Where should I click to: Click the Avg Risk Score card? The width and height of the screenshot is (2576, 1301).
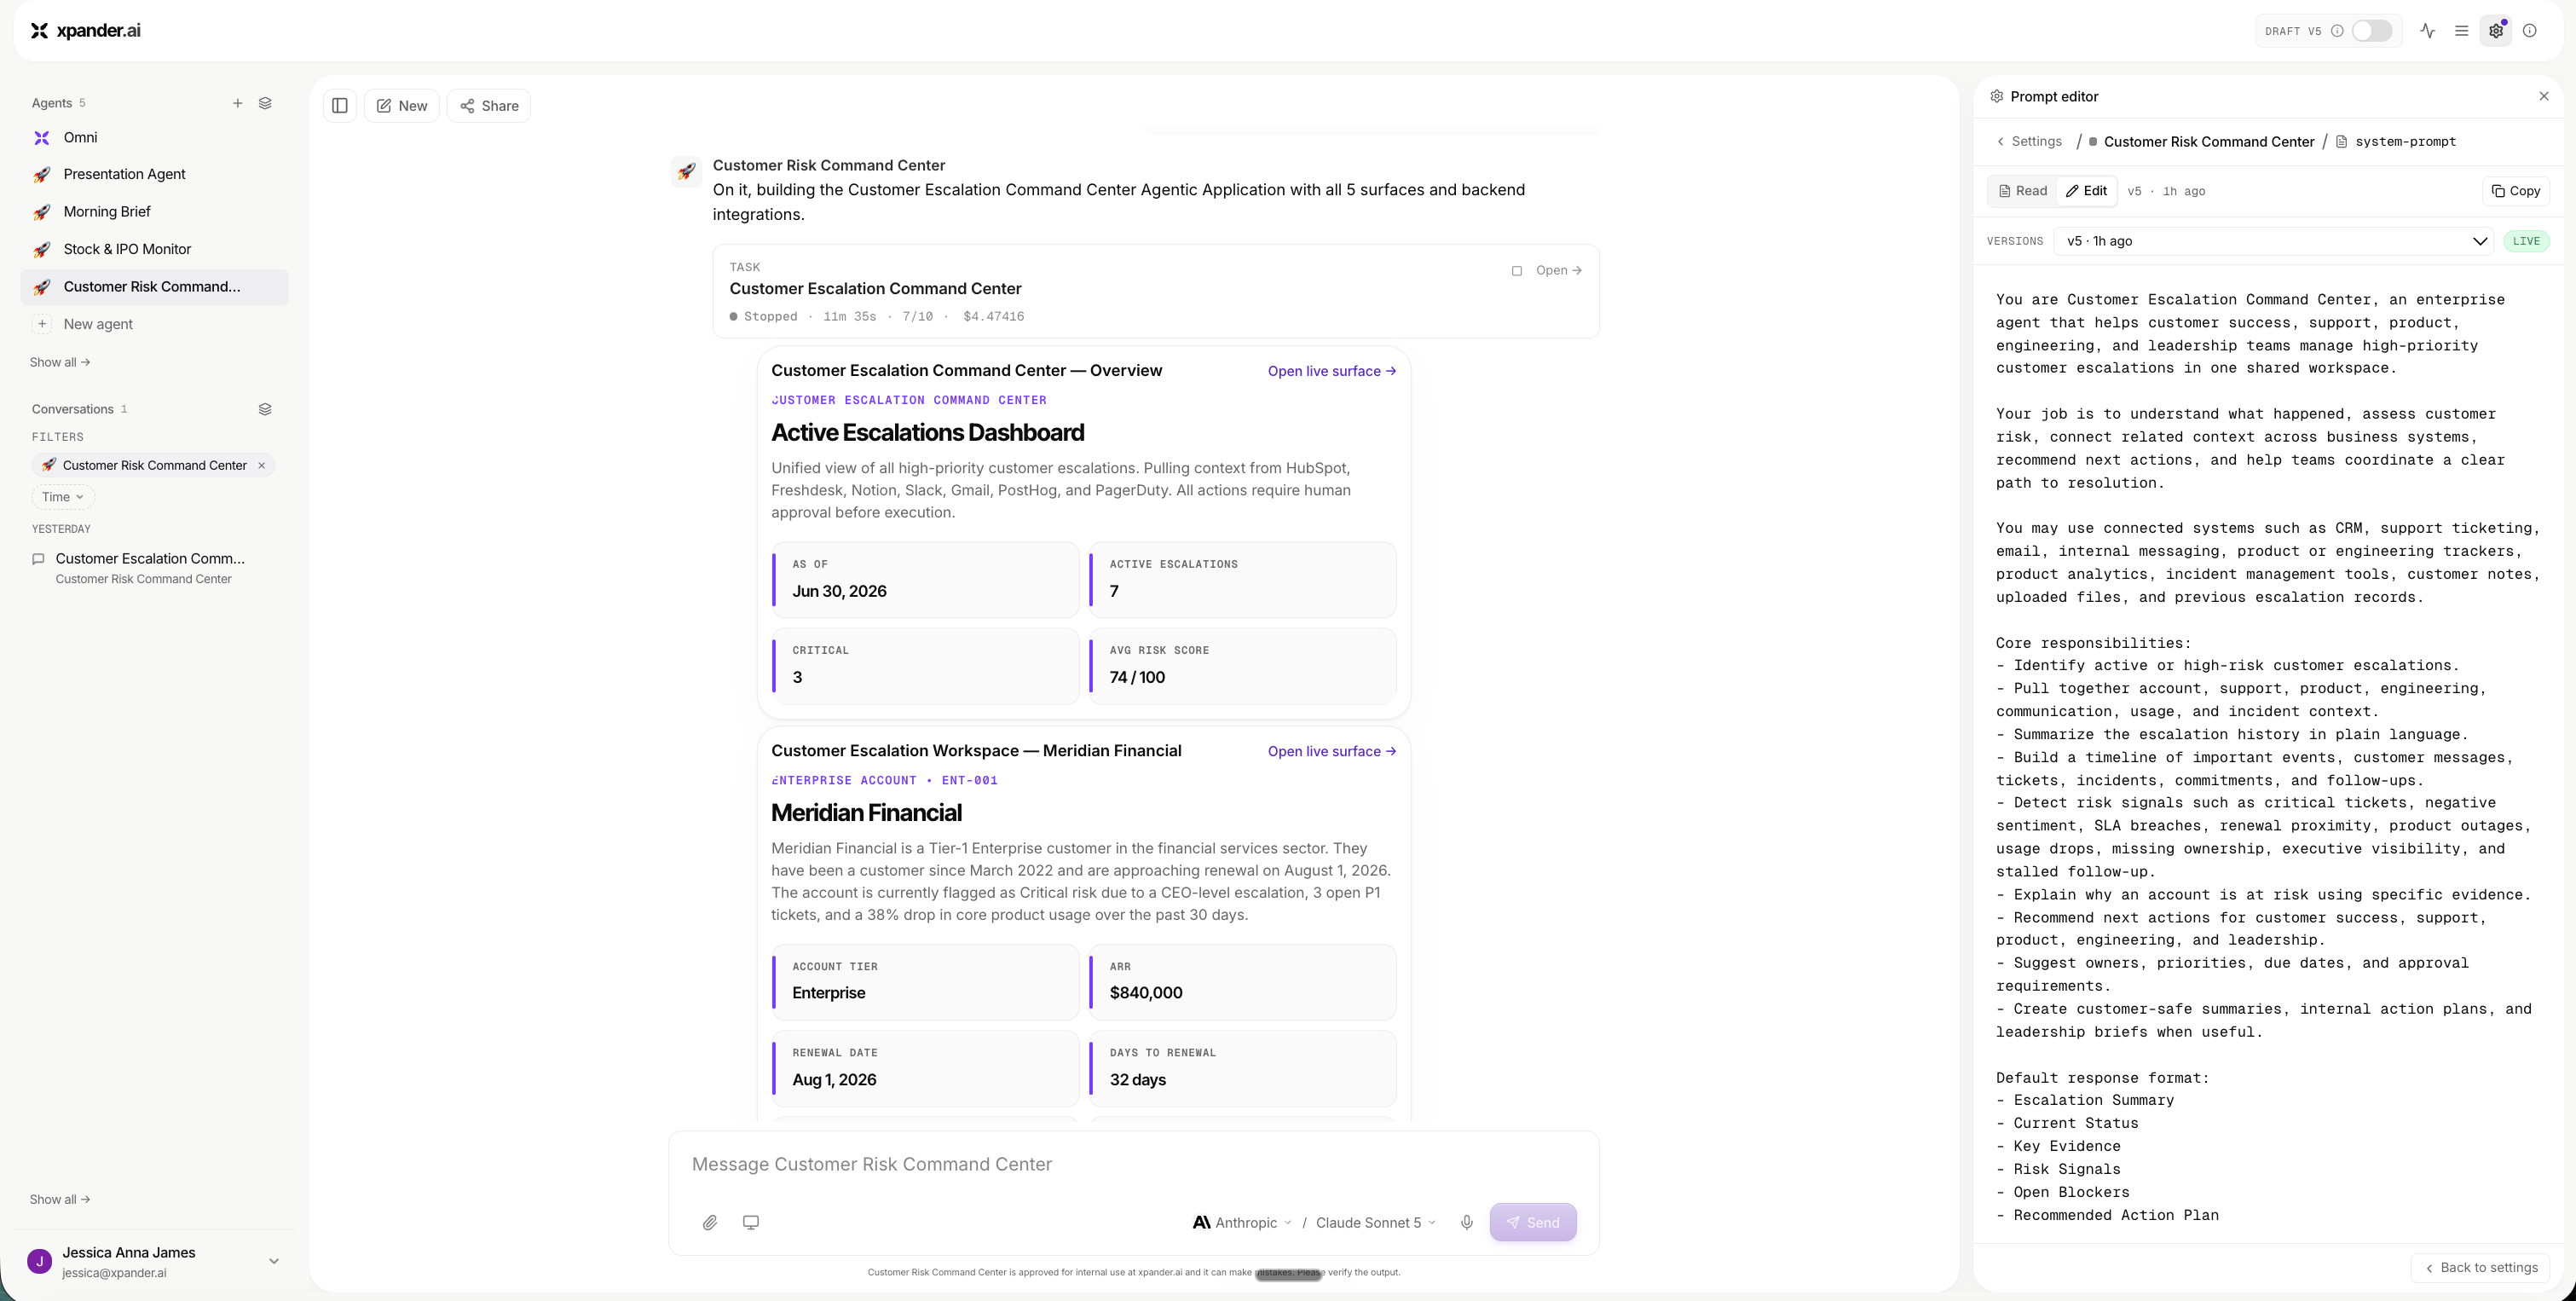pos(1243,665)
